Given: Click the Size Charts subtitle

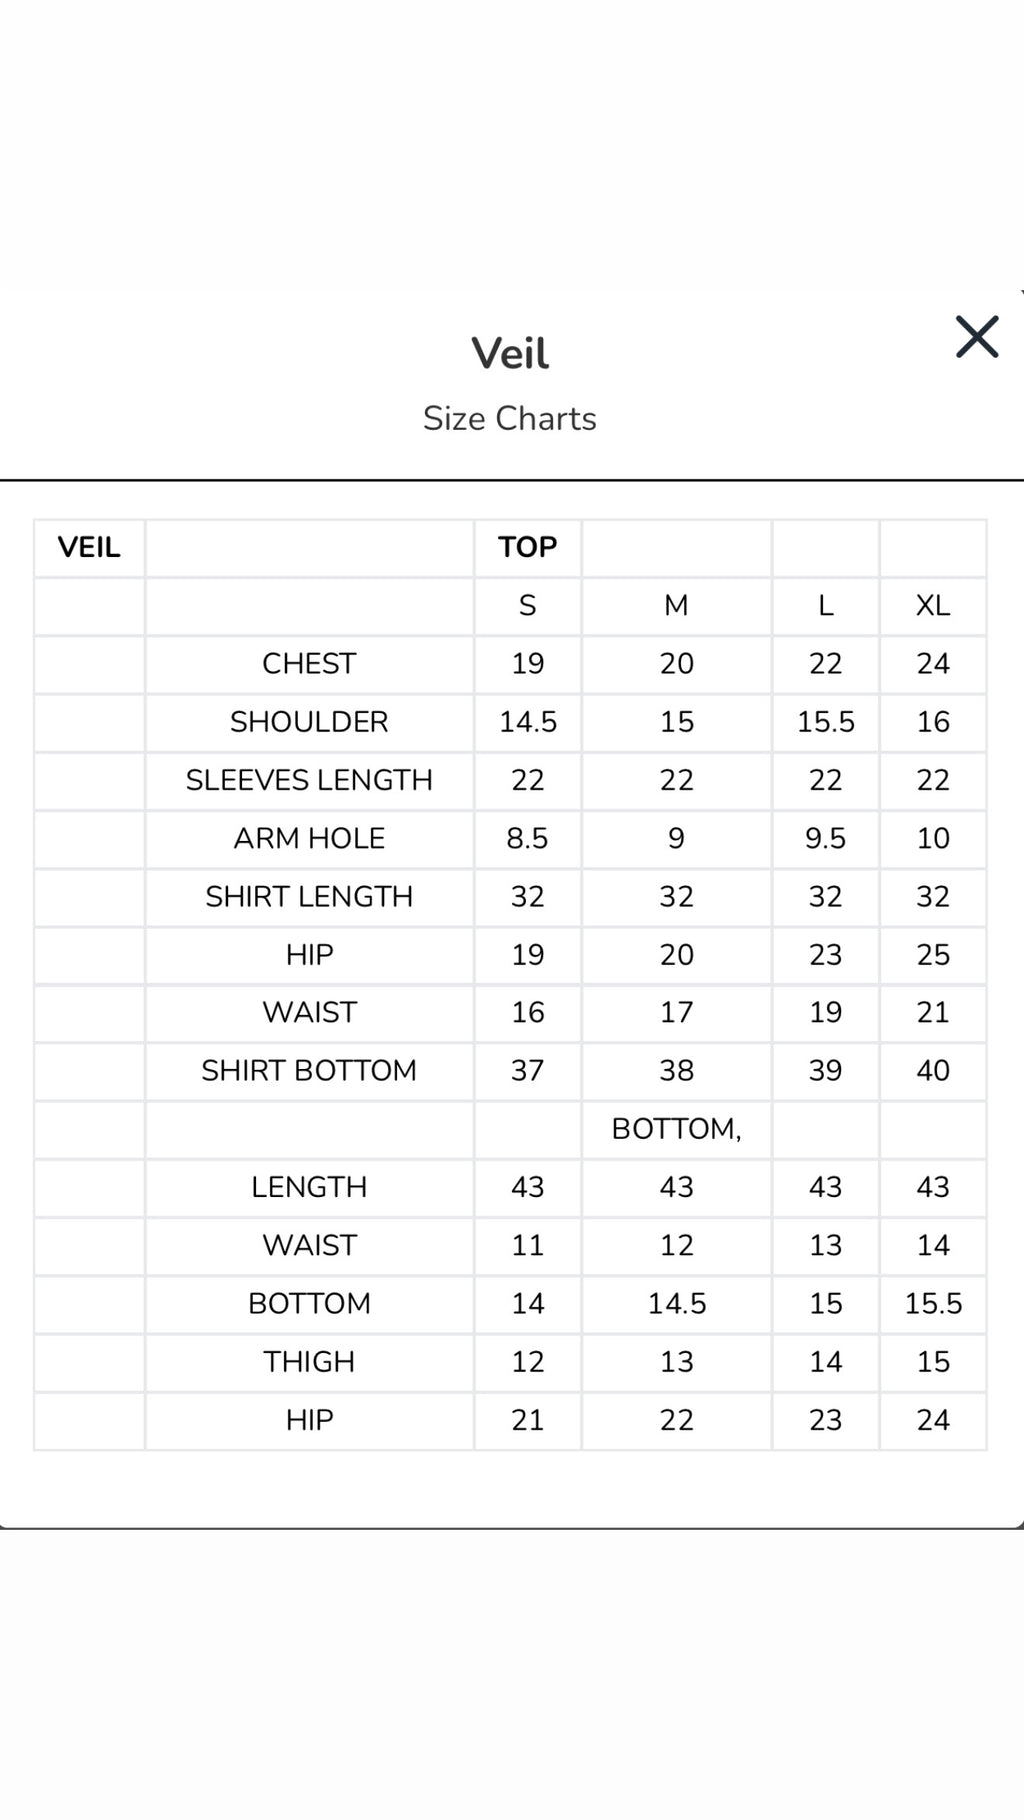Looking at the screenshot, I should 510,418.
